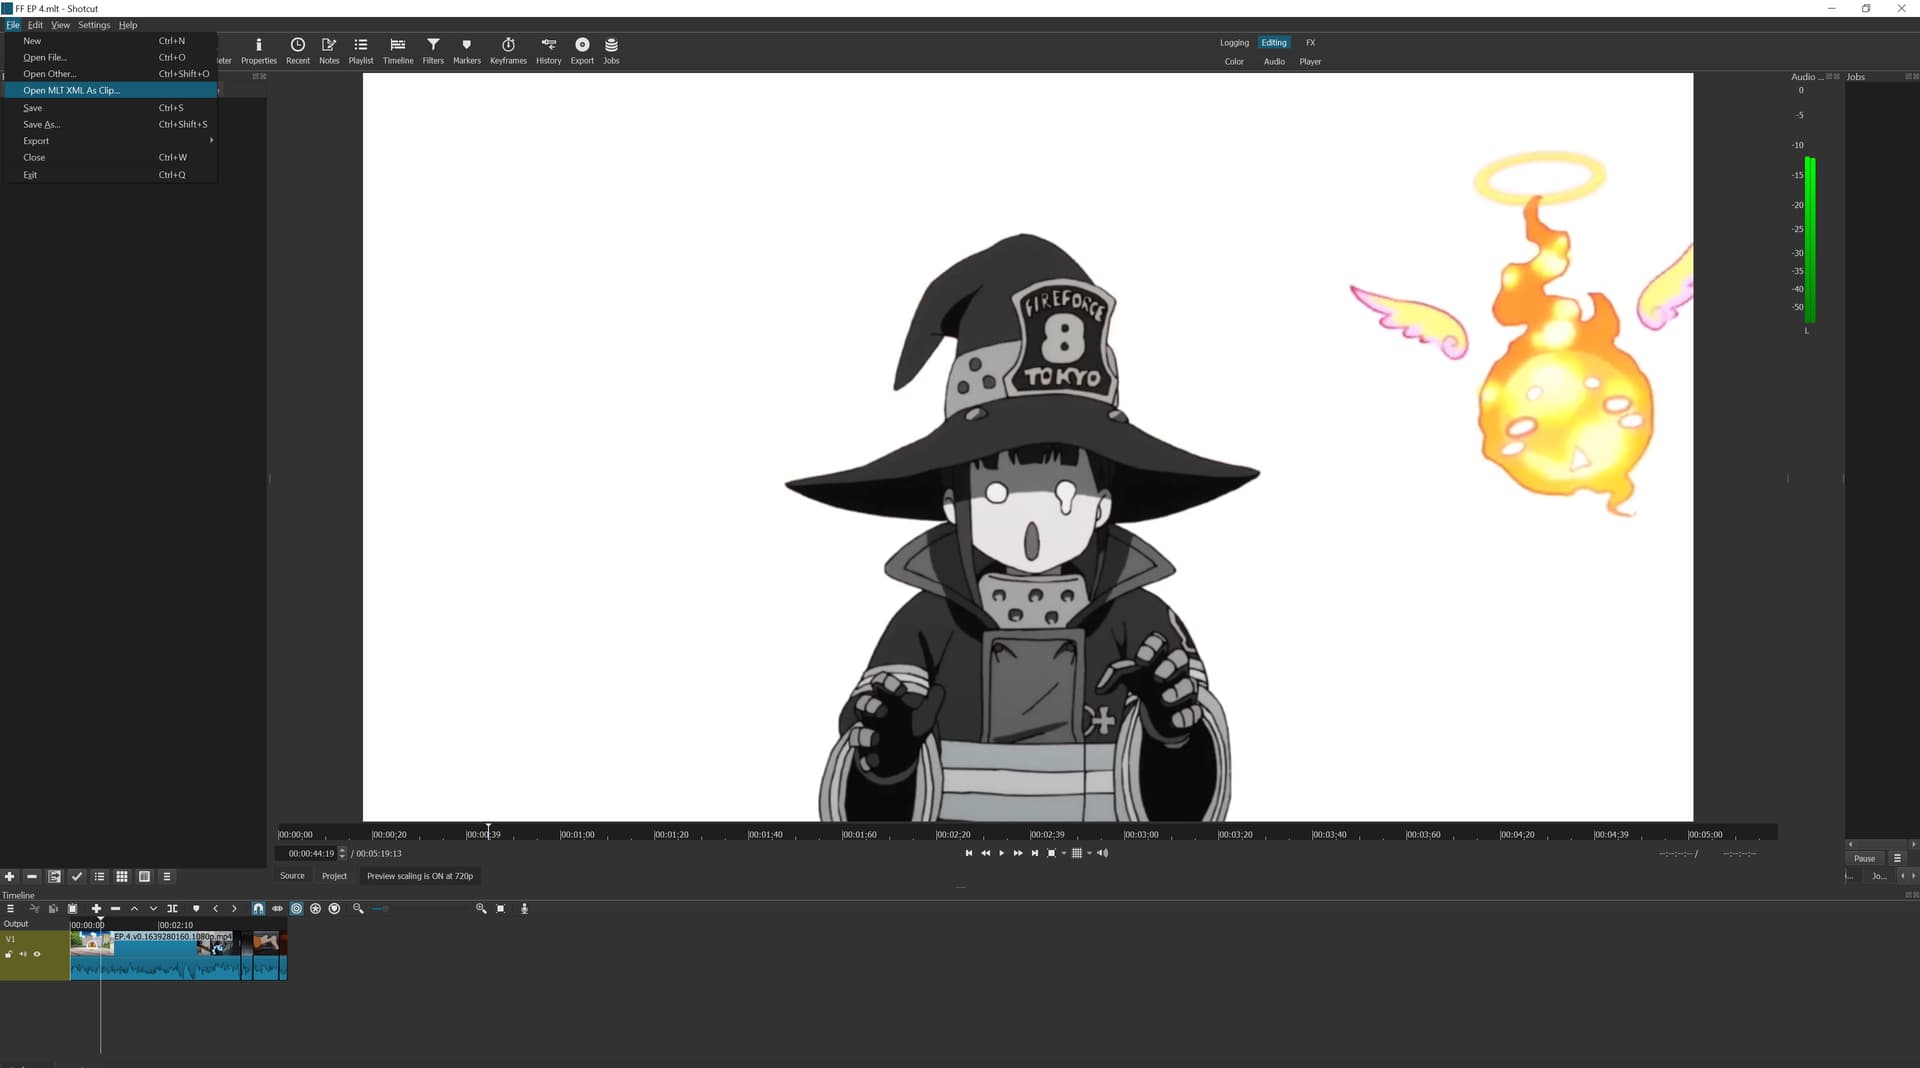Click the player volume speaker icon
1920x1068 pixels.
pos(1102,853)
